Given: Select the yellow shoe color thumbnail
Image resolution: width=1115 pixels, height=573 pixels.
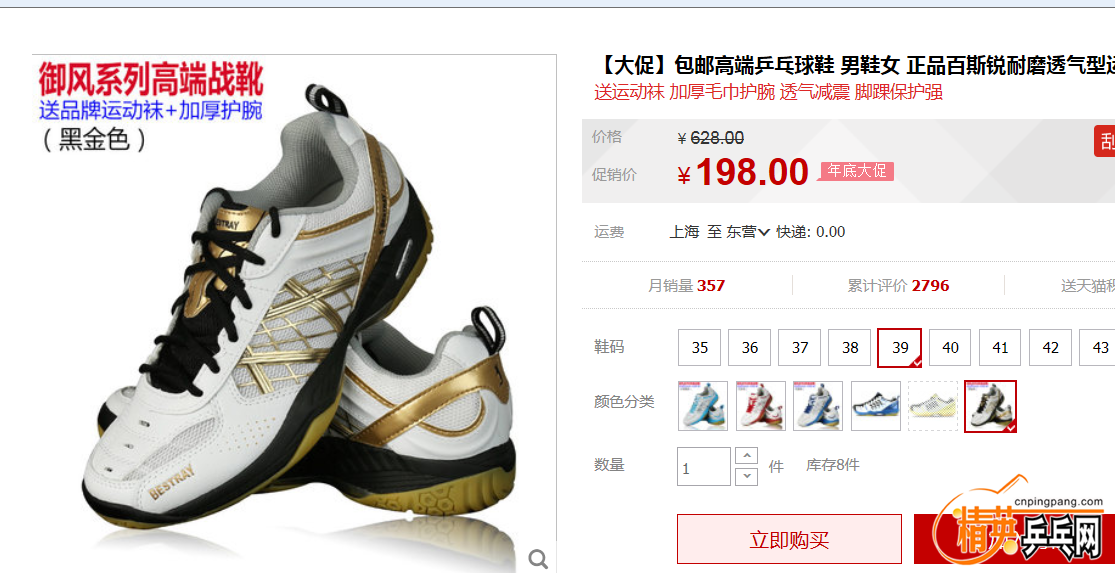Looking at the screenshot, I should pos(933,406).
